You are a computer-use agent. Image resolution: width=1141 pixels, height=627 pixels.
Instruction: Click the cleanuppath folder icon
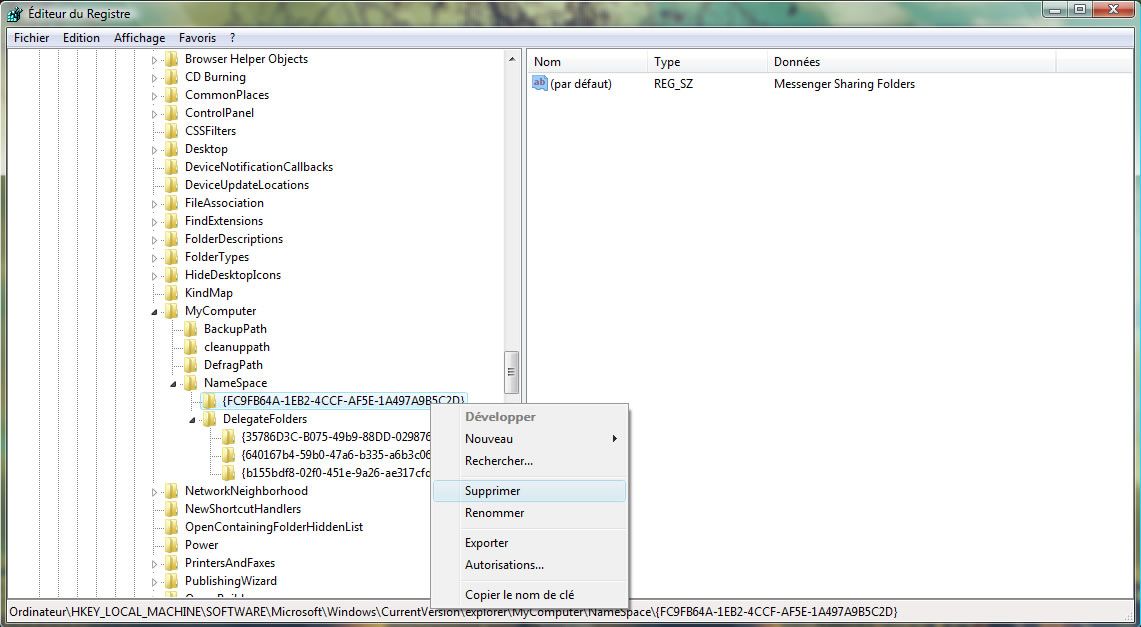point(191,347)
